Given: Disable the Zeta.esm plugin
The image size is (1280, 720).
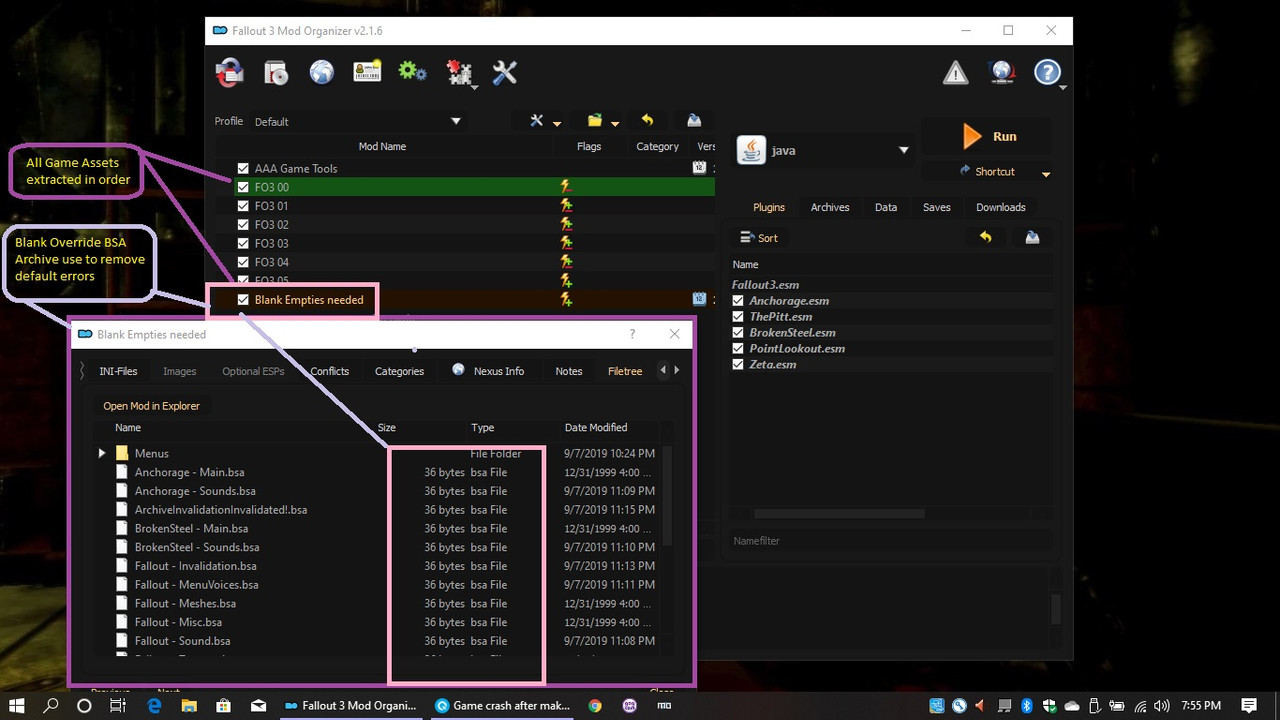Looking at the screenshot, I should pyautogui.click(x=738, y=364).
